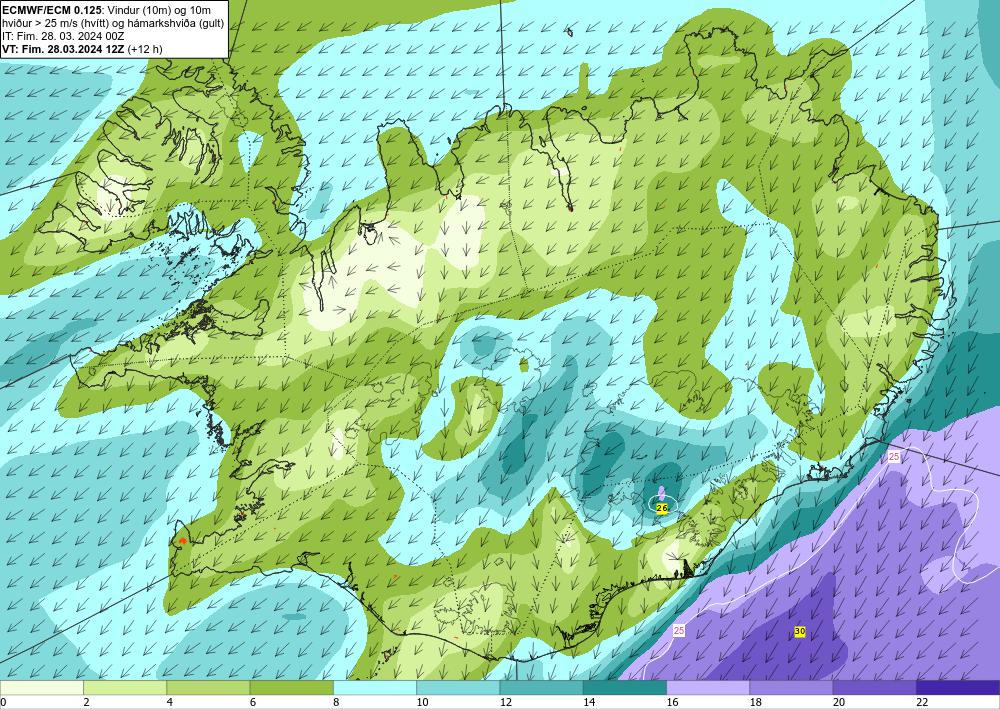Pick the violet 20–22 legend swatch
The image size is (1000, 709).
point(874,687)
